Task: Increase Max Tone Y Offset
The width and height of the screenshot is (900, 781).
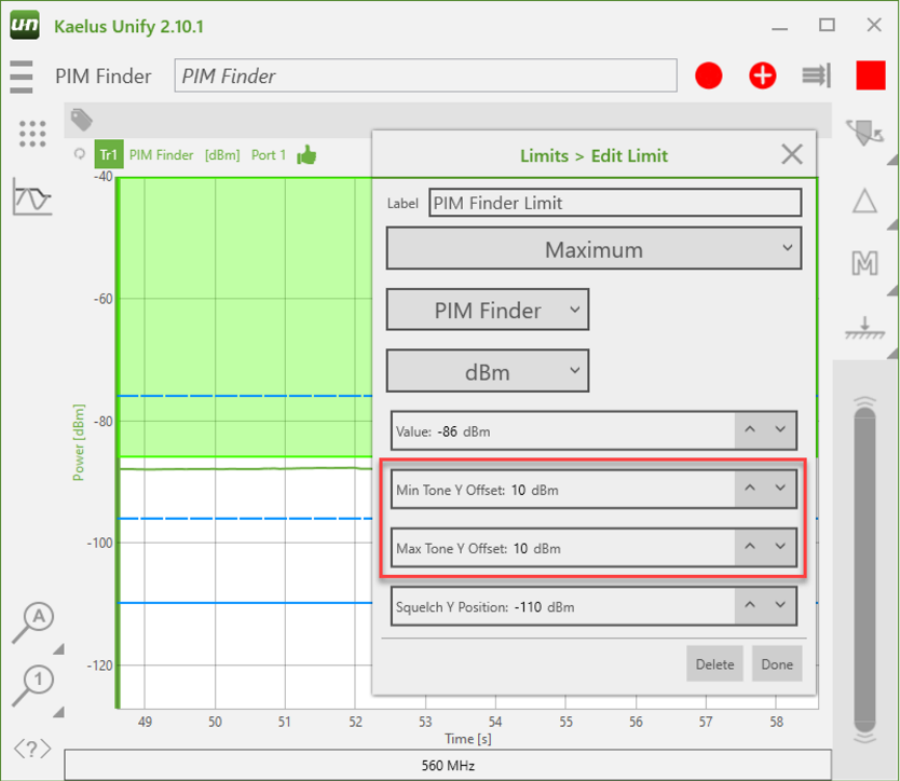Action: (x=750, y=547)
